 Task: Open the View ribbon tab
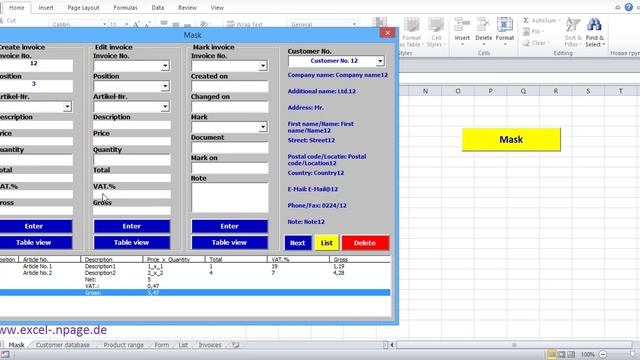[217, 7]
